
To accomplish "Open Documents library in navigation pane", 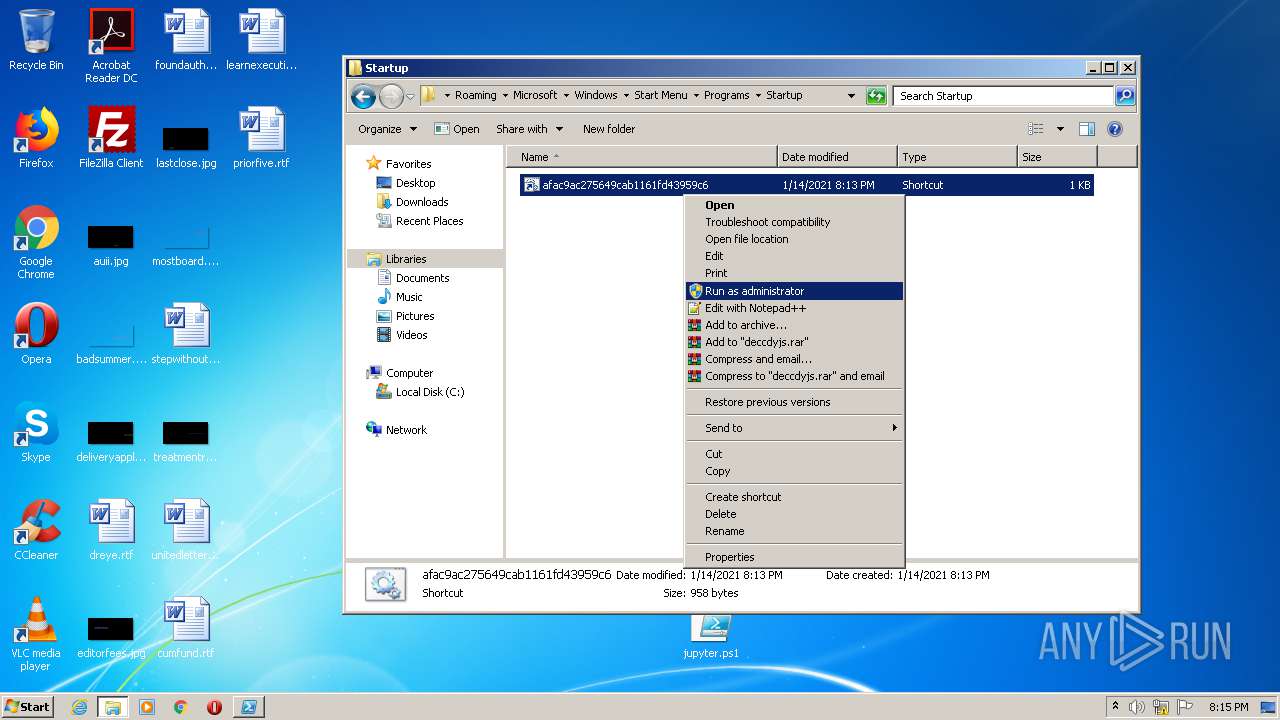I will click(422, 278).
